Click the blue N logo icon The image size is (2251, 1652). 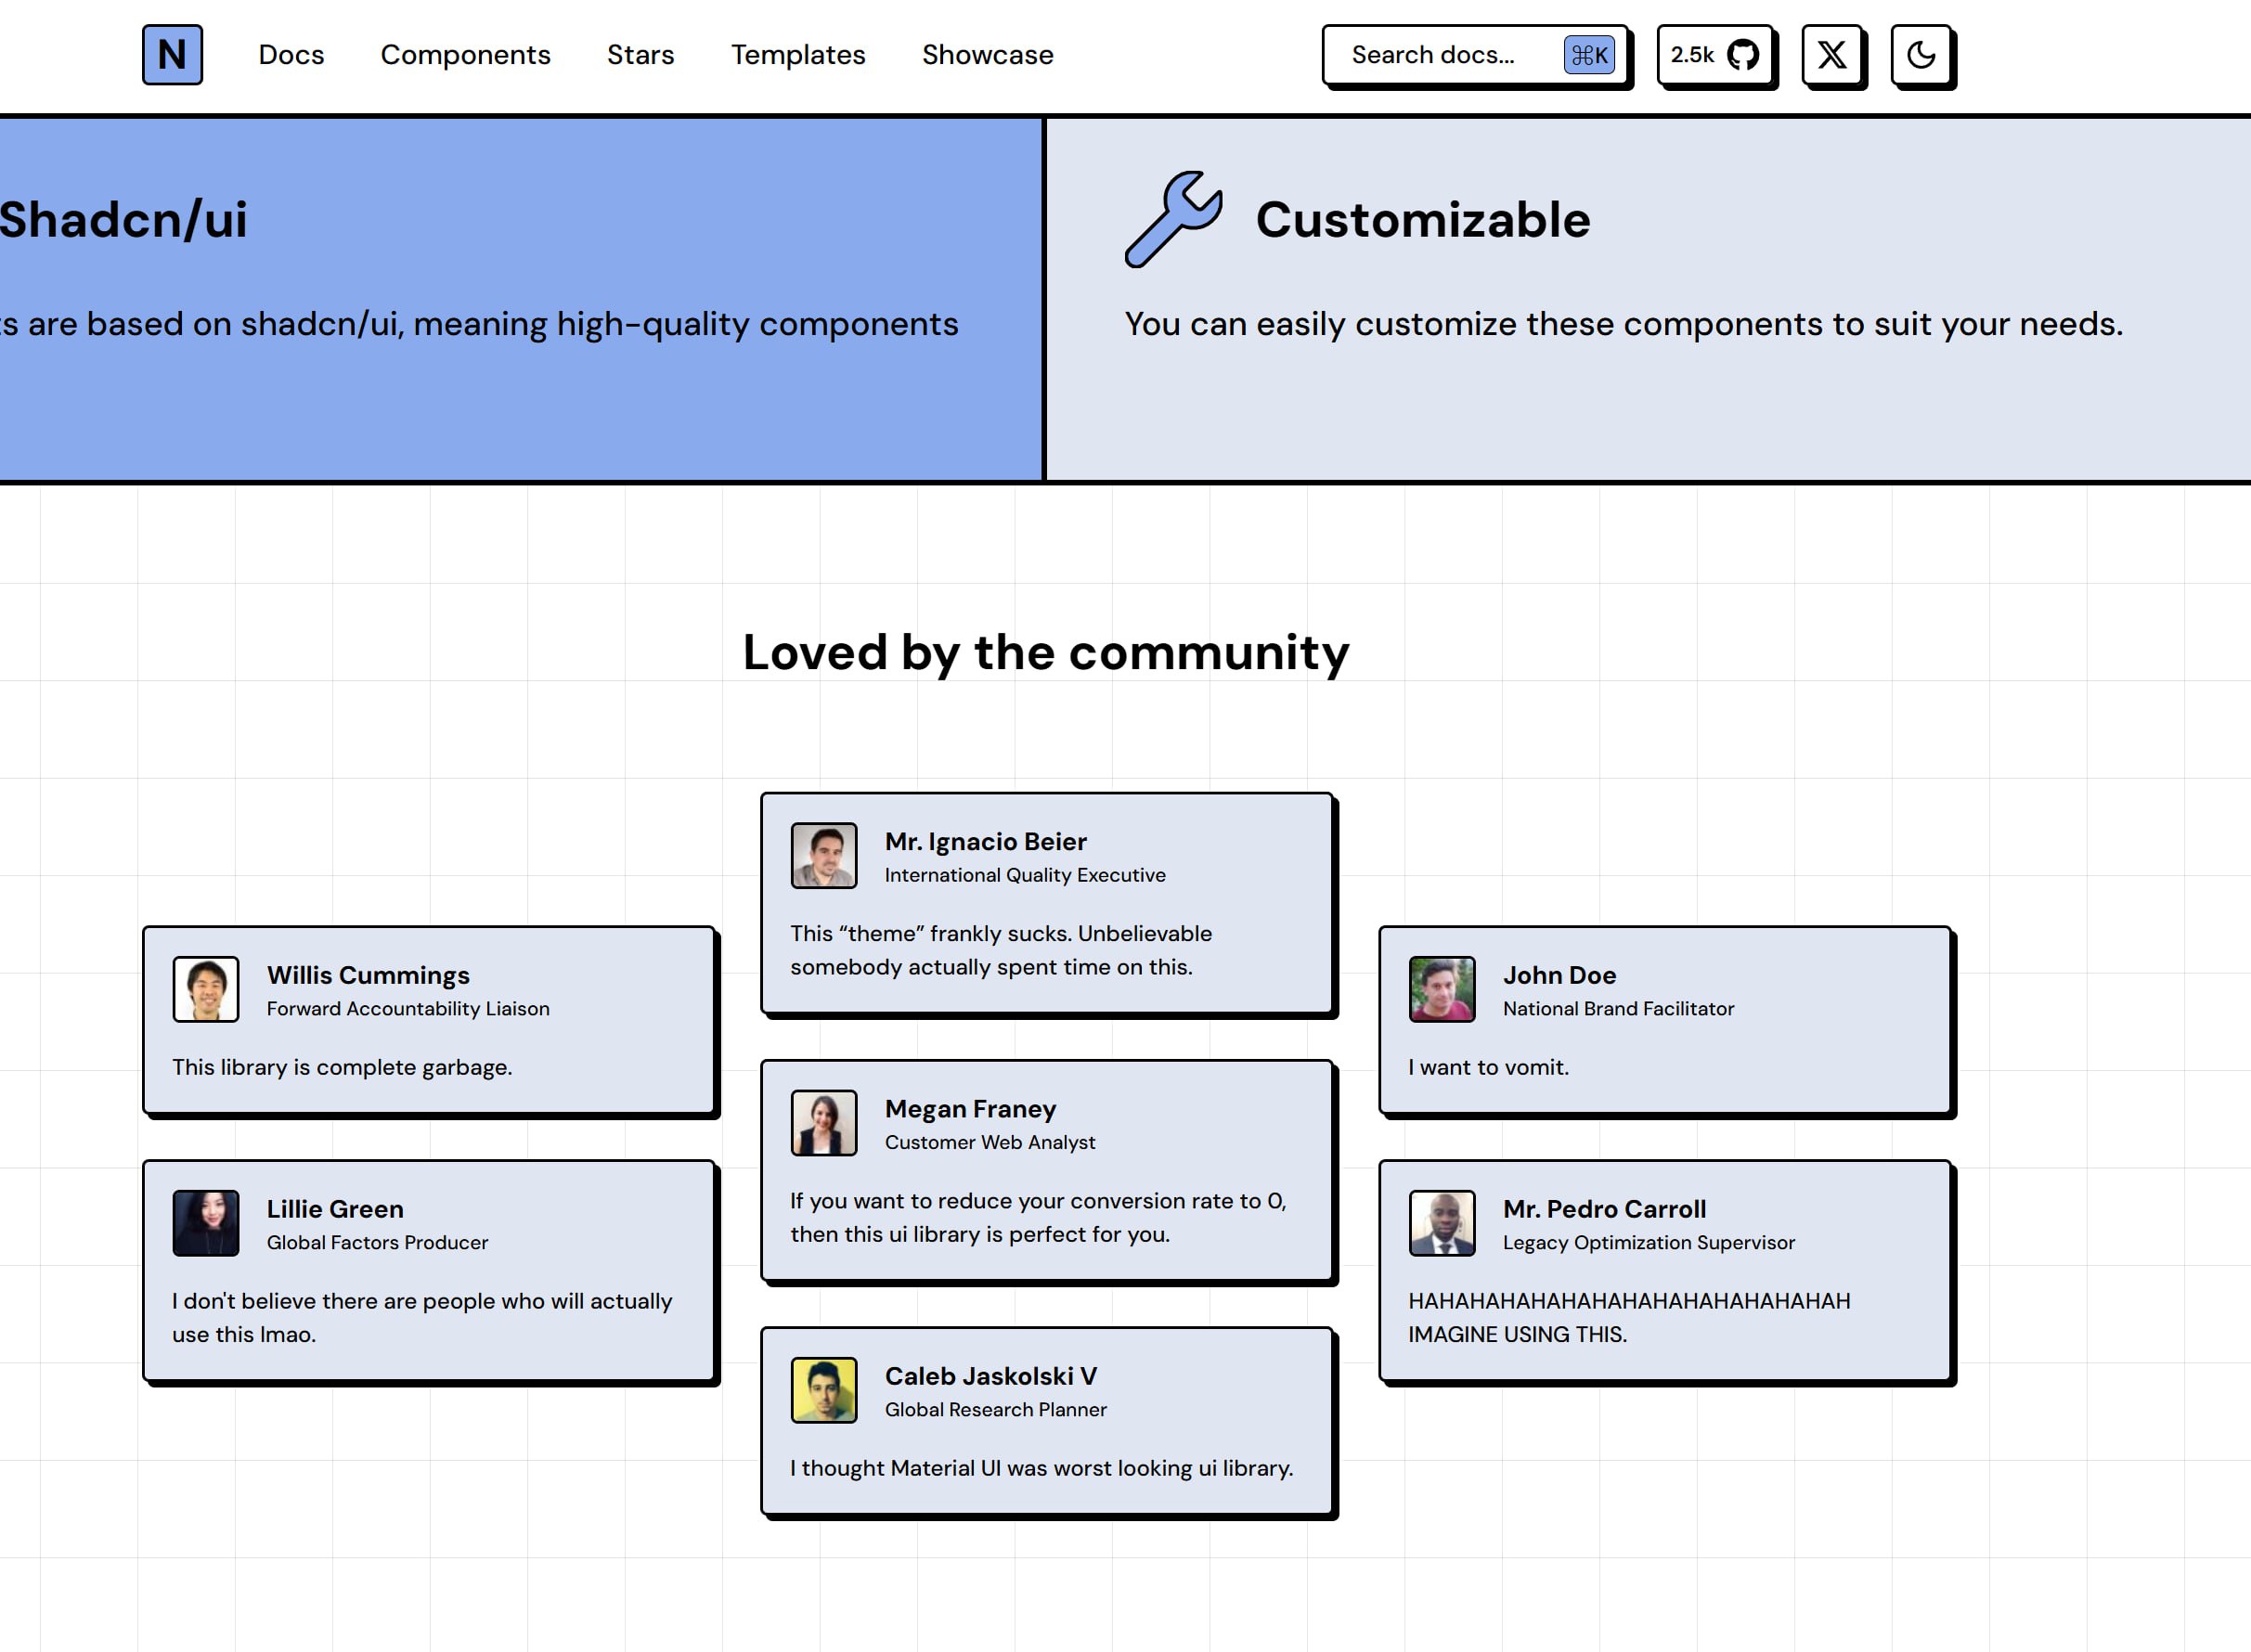tap(172, 55)
